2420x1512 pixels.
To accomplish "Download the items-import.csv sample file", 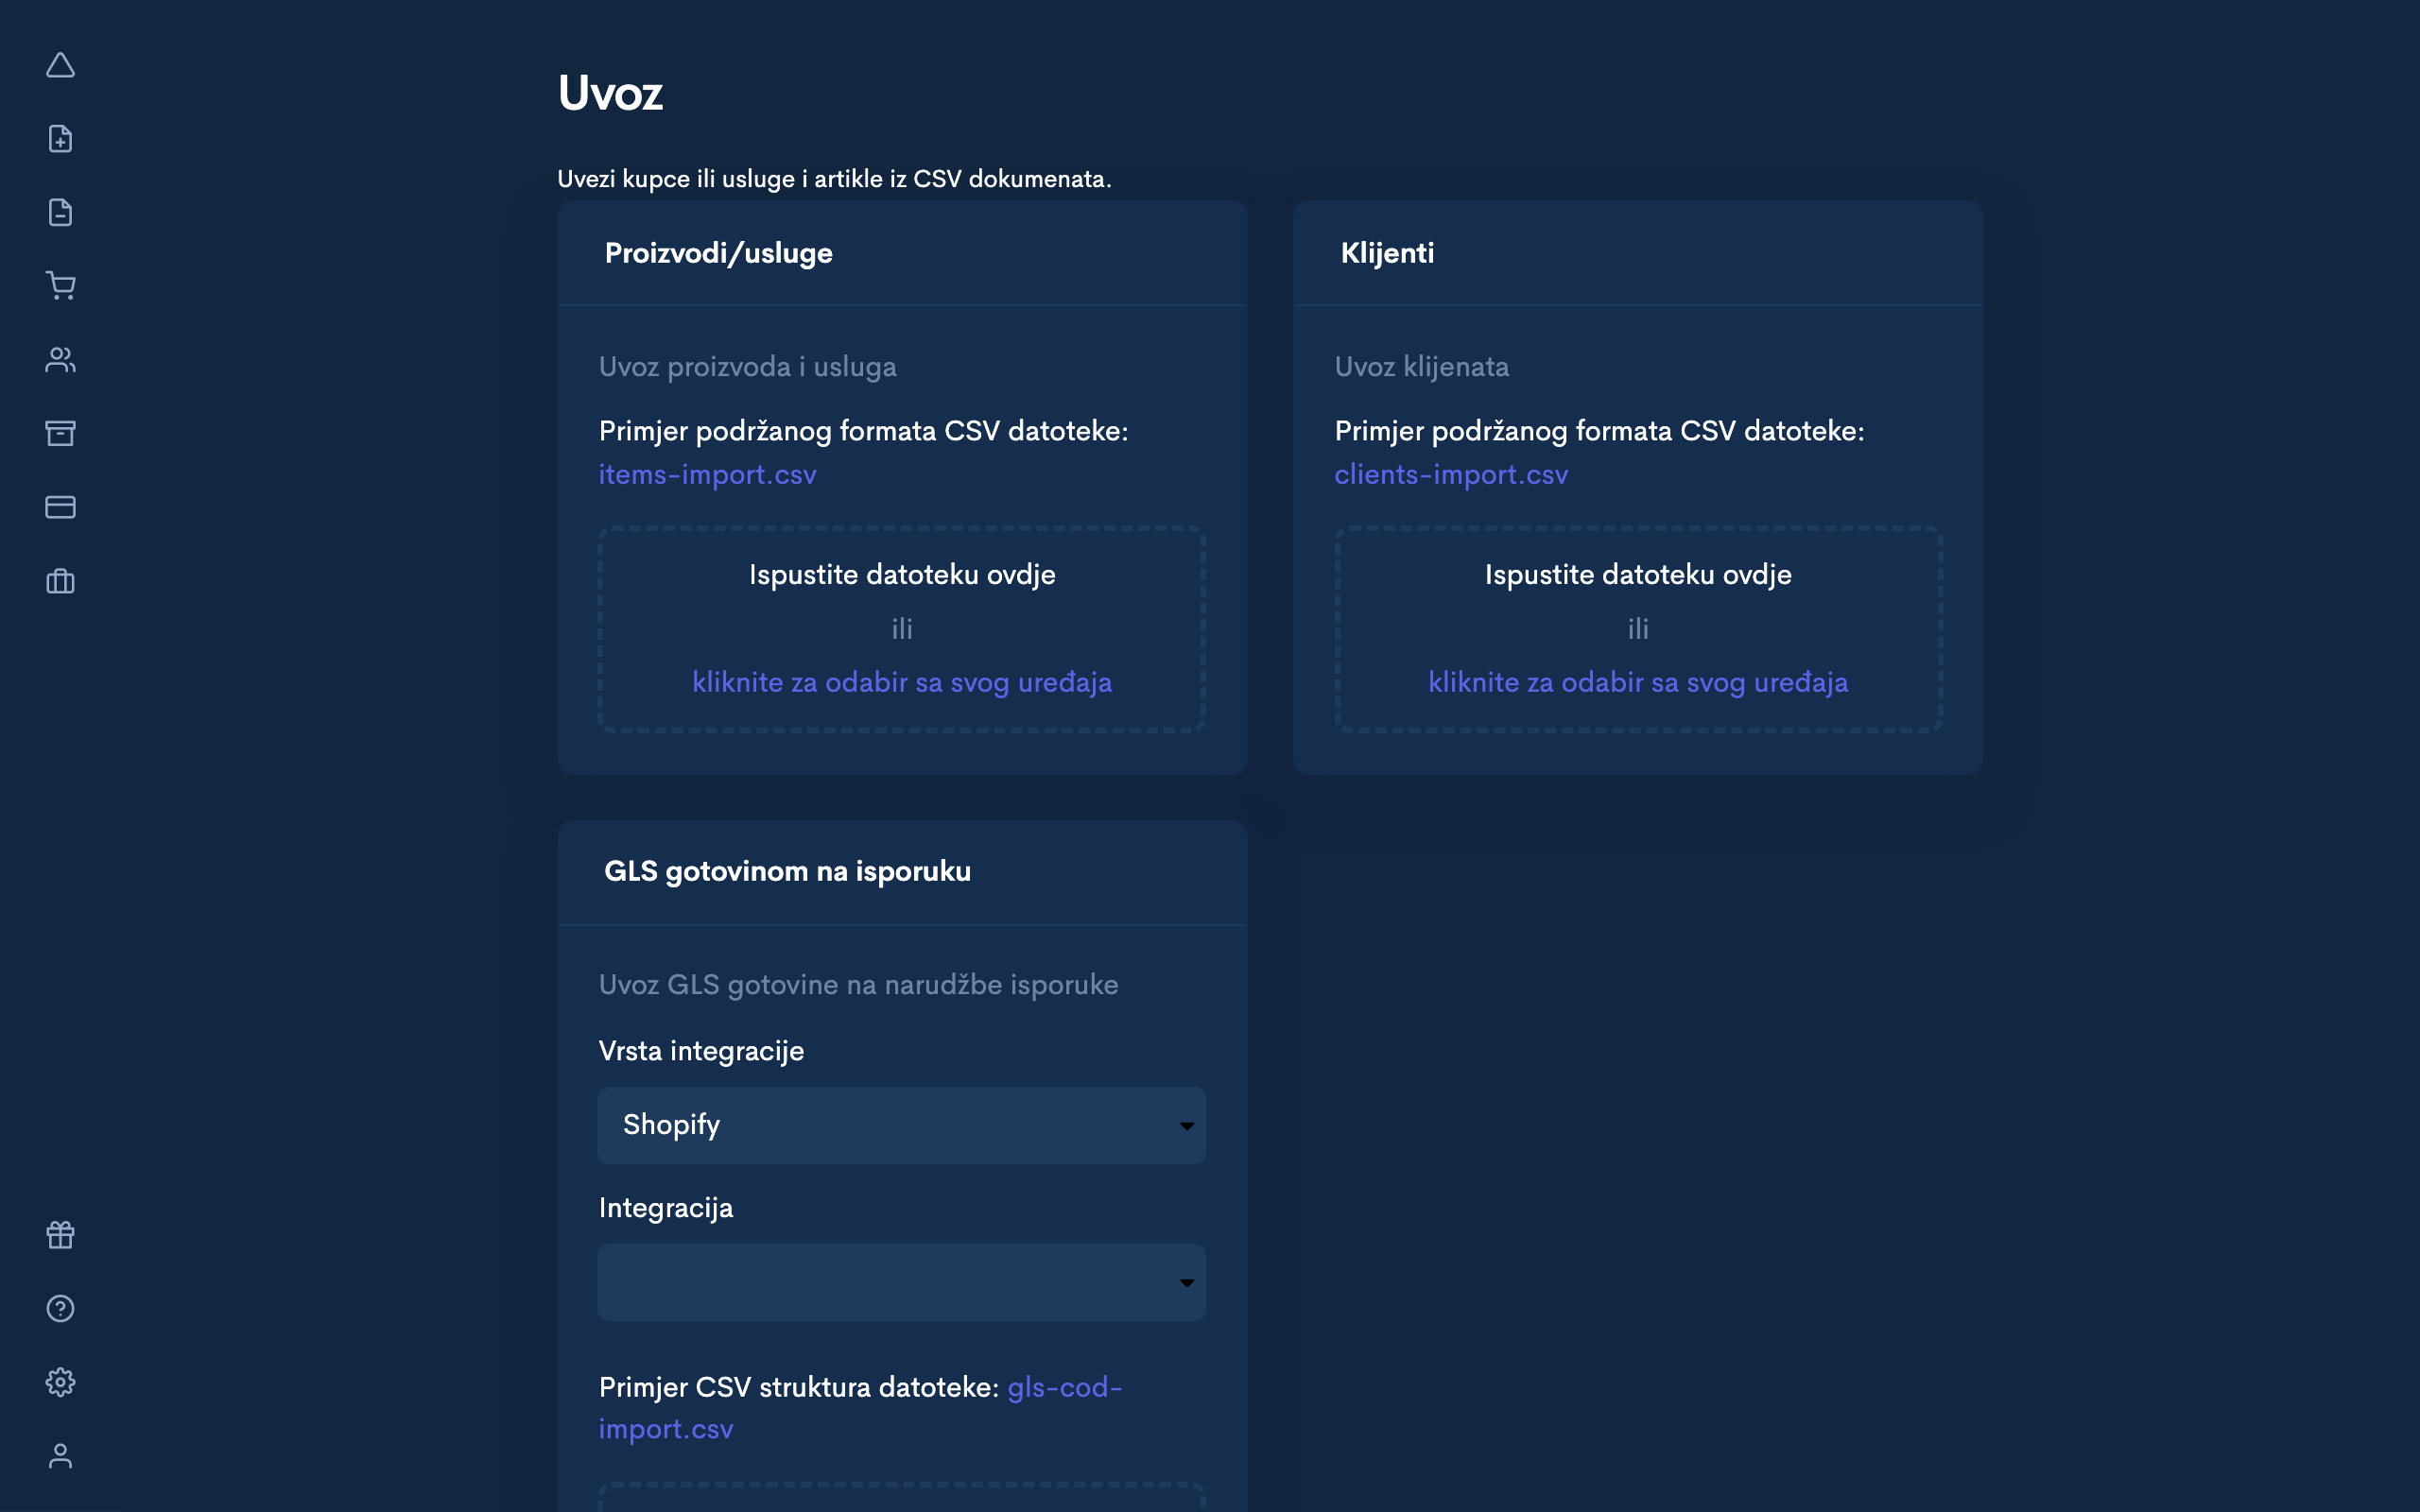I will tap(707, 475).
